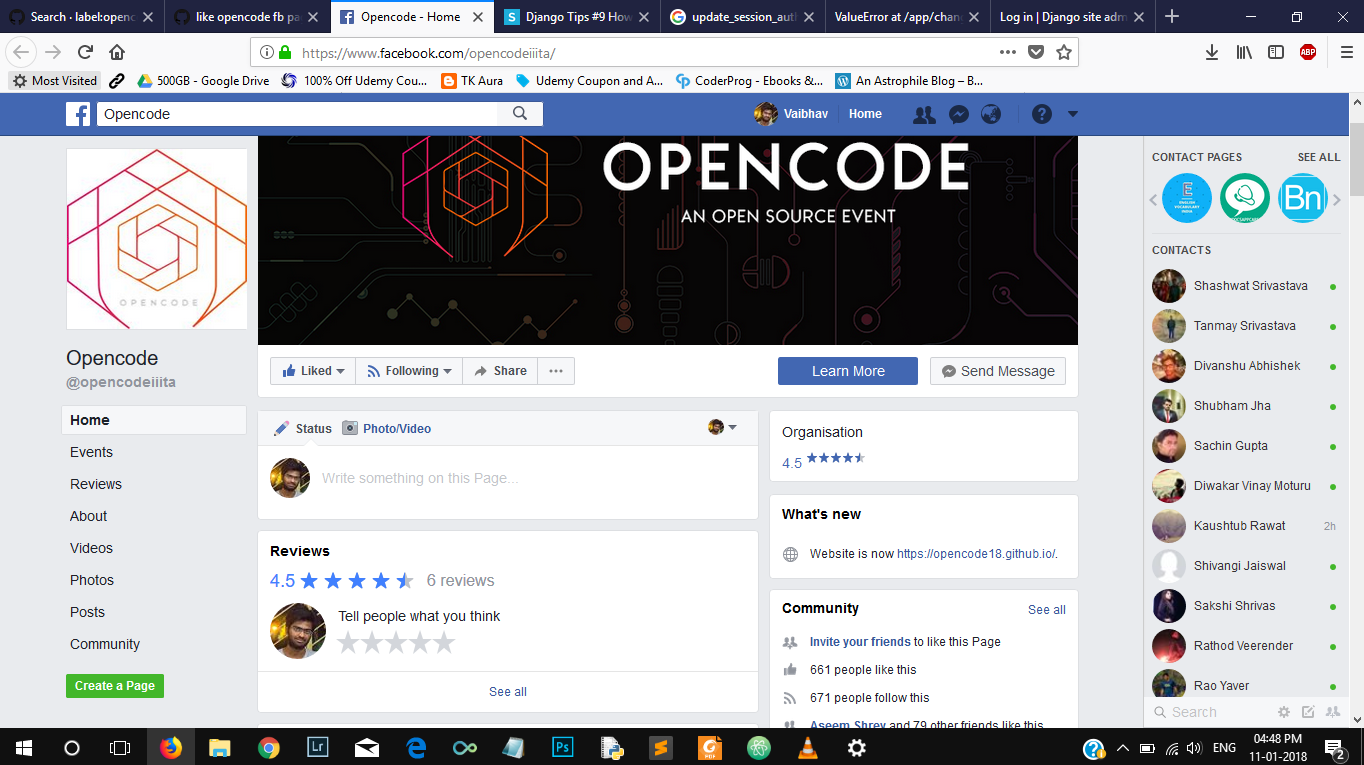Switch to the Django Tips browser tab
Image resolution: width=1364 pixels, height=765 pixels.
point(561,16)
